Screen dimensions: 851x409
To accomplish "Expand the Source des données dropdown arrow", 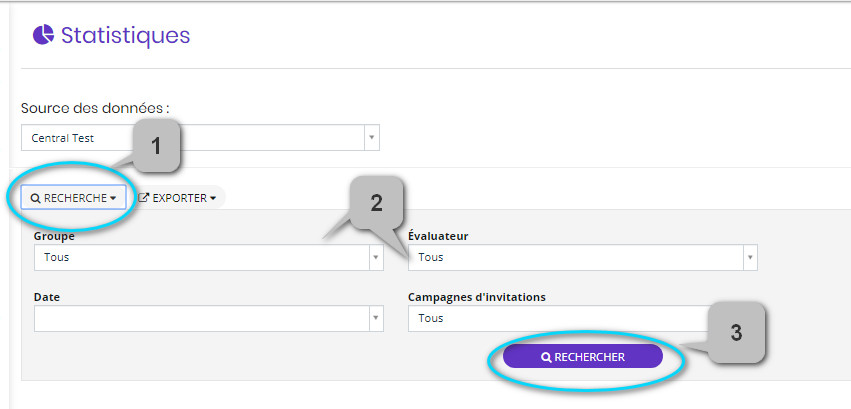I will click(x=372, y=138).
